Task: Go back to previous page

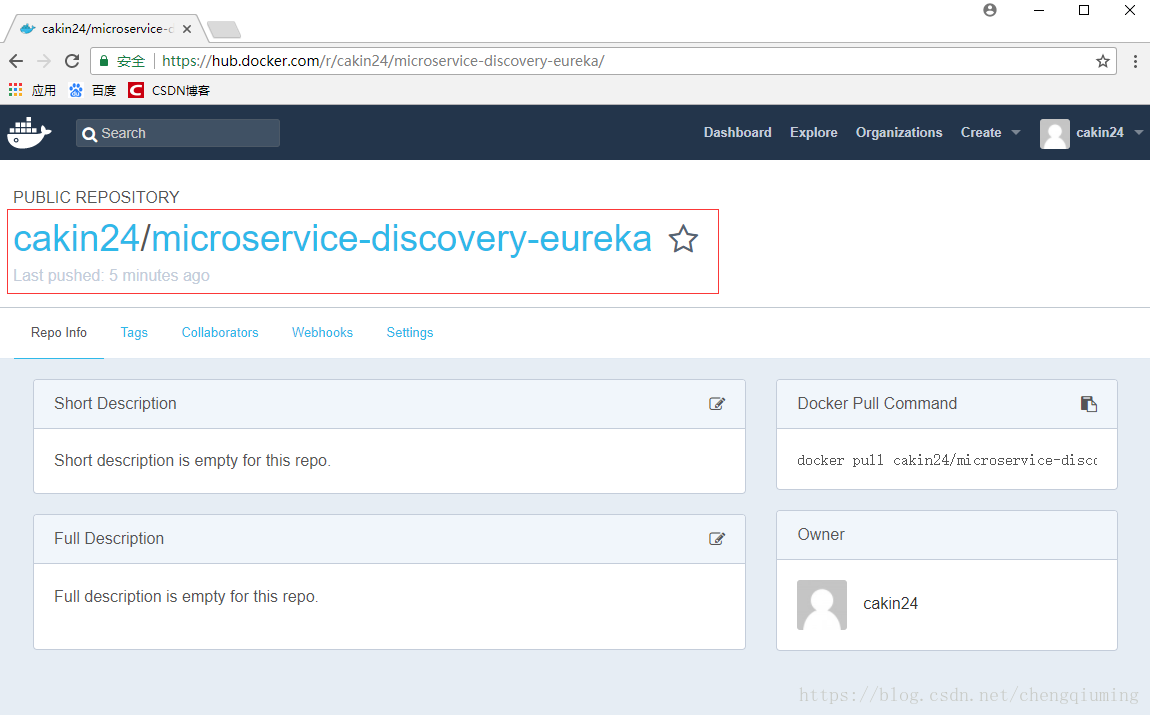Action: point(16,61)
